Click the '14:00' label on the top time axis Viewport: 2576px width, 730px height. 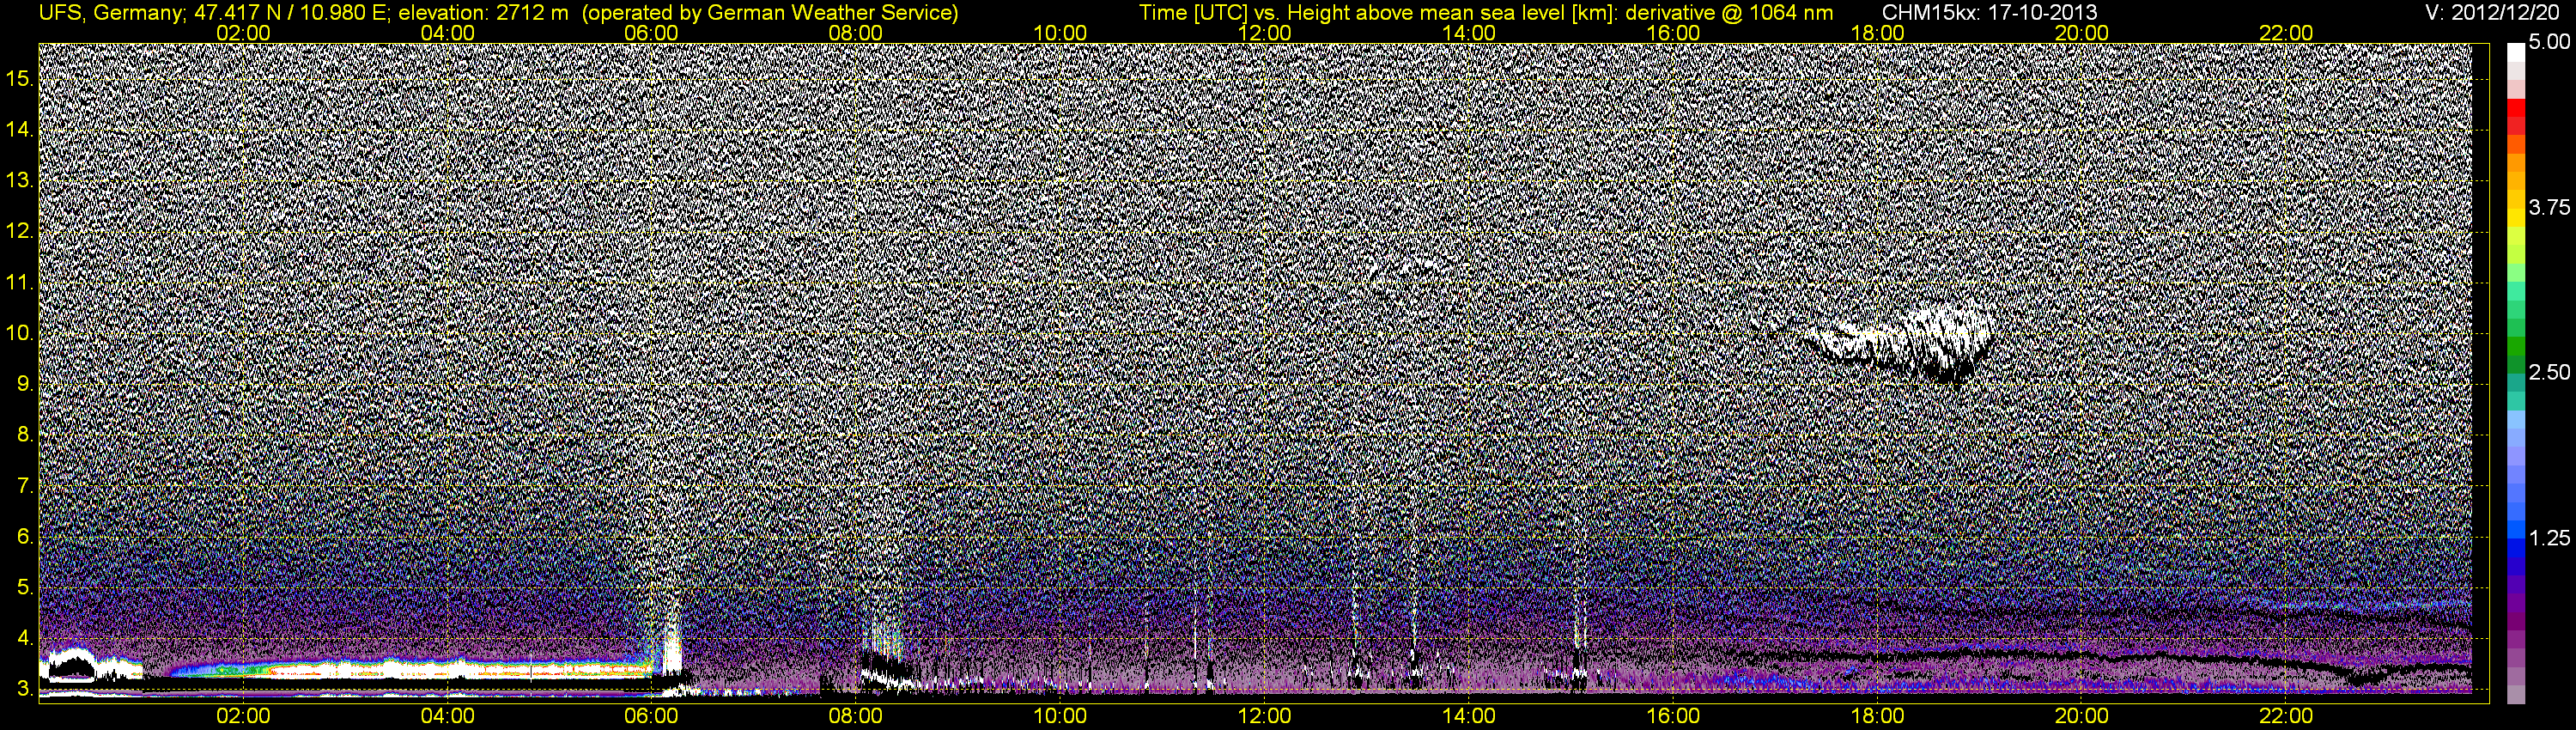click(1469, 33)
